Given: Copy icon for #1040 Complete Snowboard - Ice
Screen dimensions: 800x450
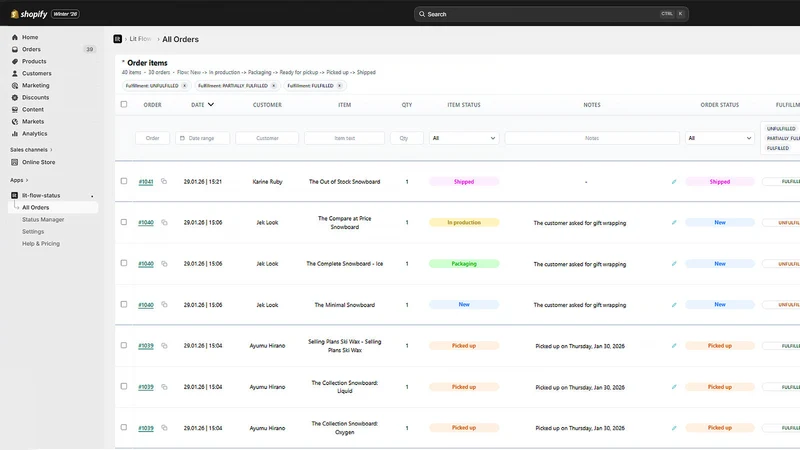Looking at the screenshot, I should point(164,264).
